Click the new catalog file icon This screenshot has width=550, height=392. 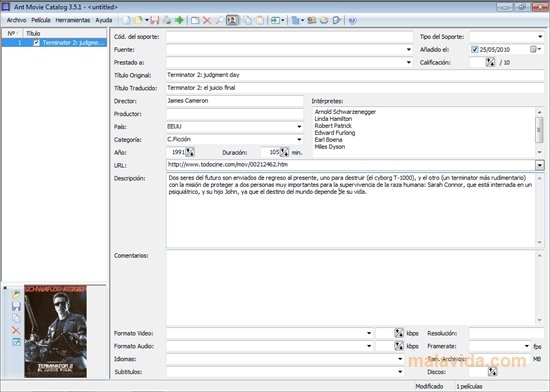(x=126, y=20)
